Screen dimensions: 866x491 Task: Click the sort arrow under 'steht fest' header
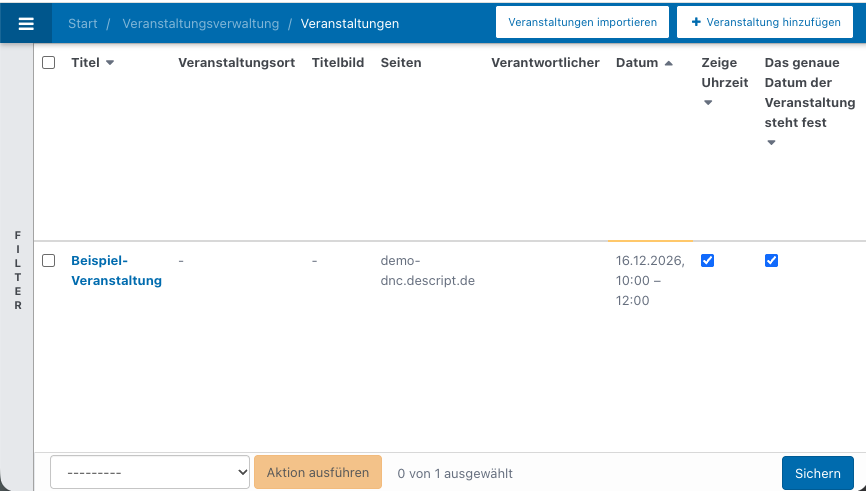pyautogui.click(x=772, y=142)
